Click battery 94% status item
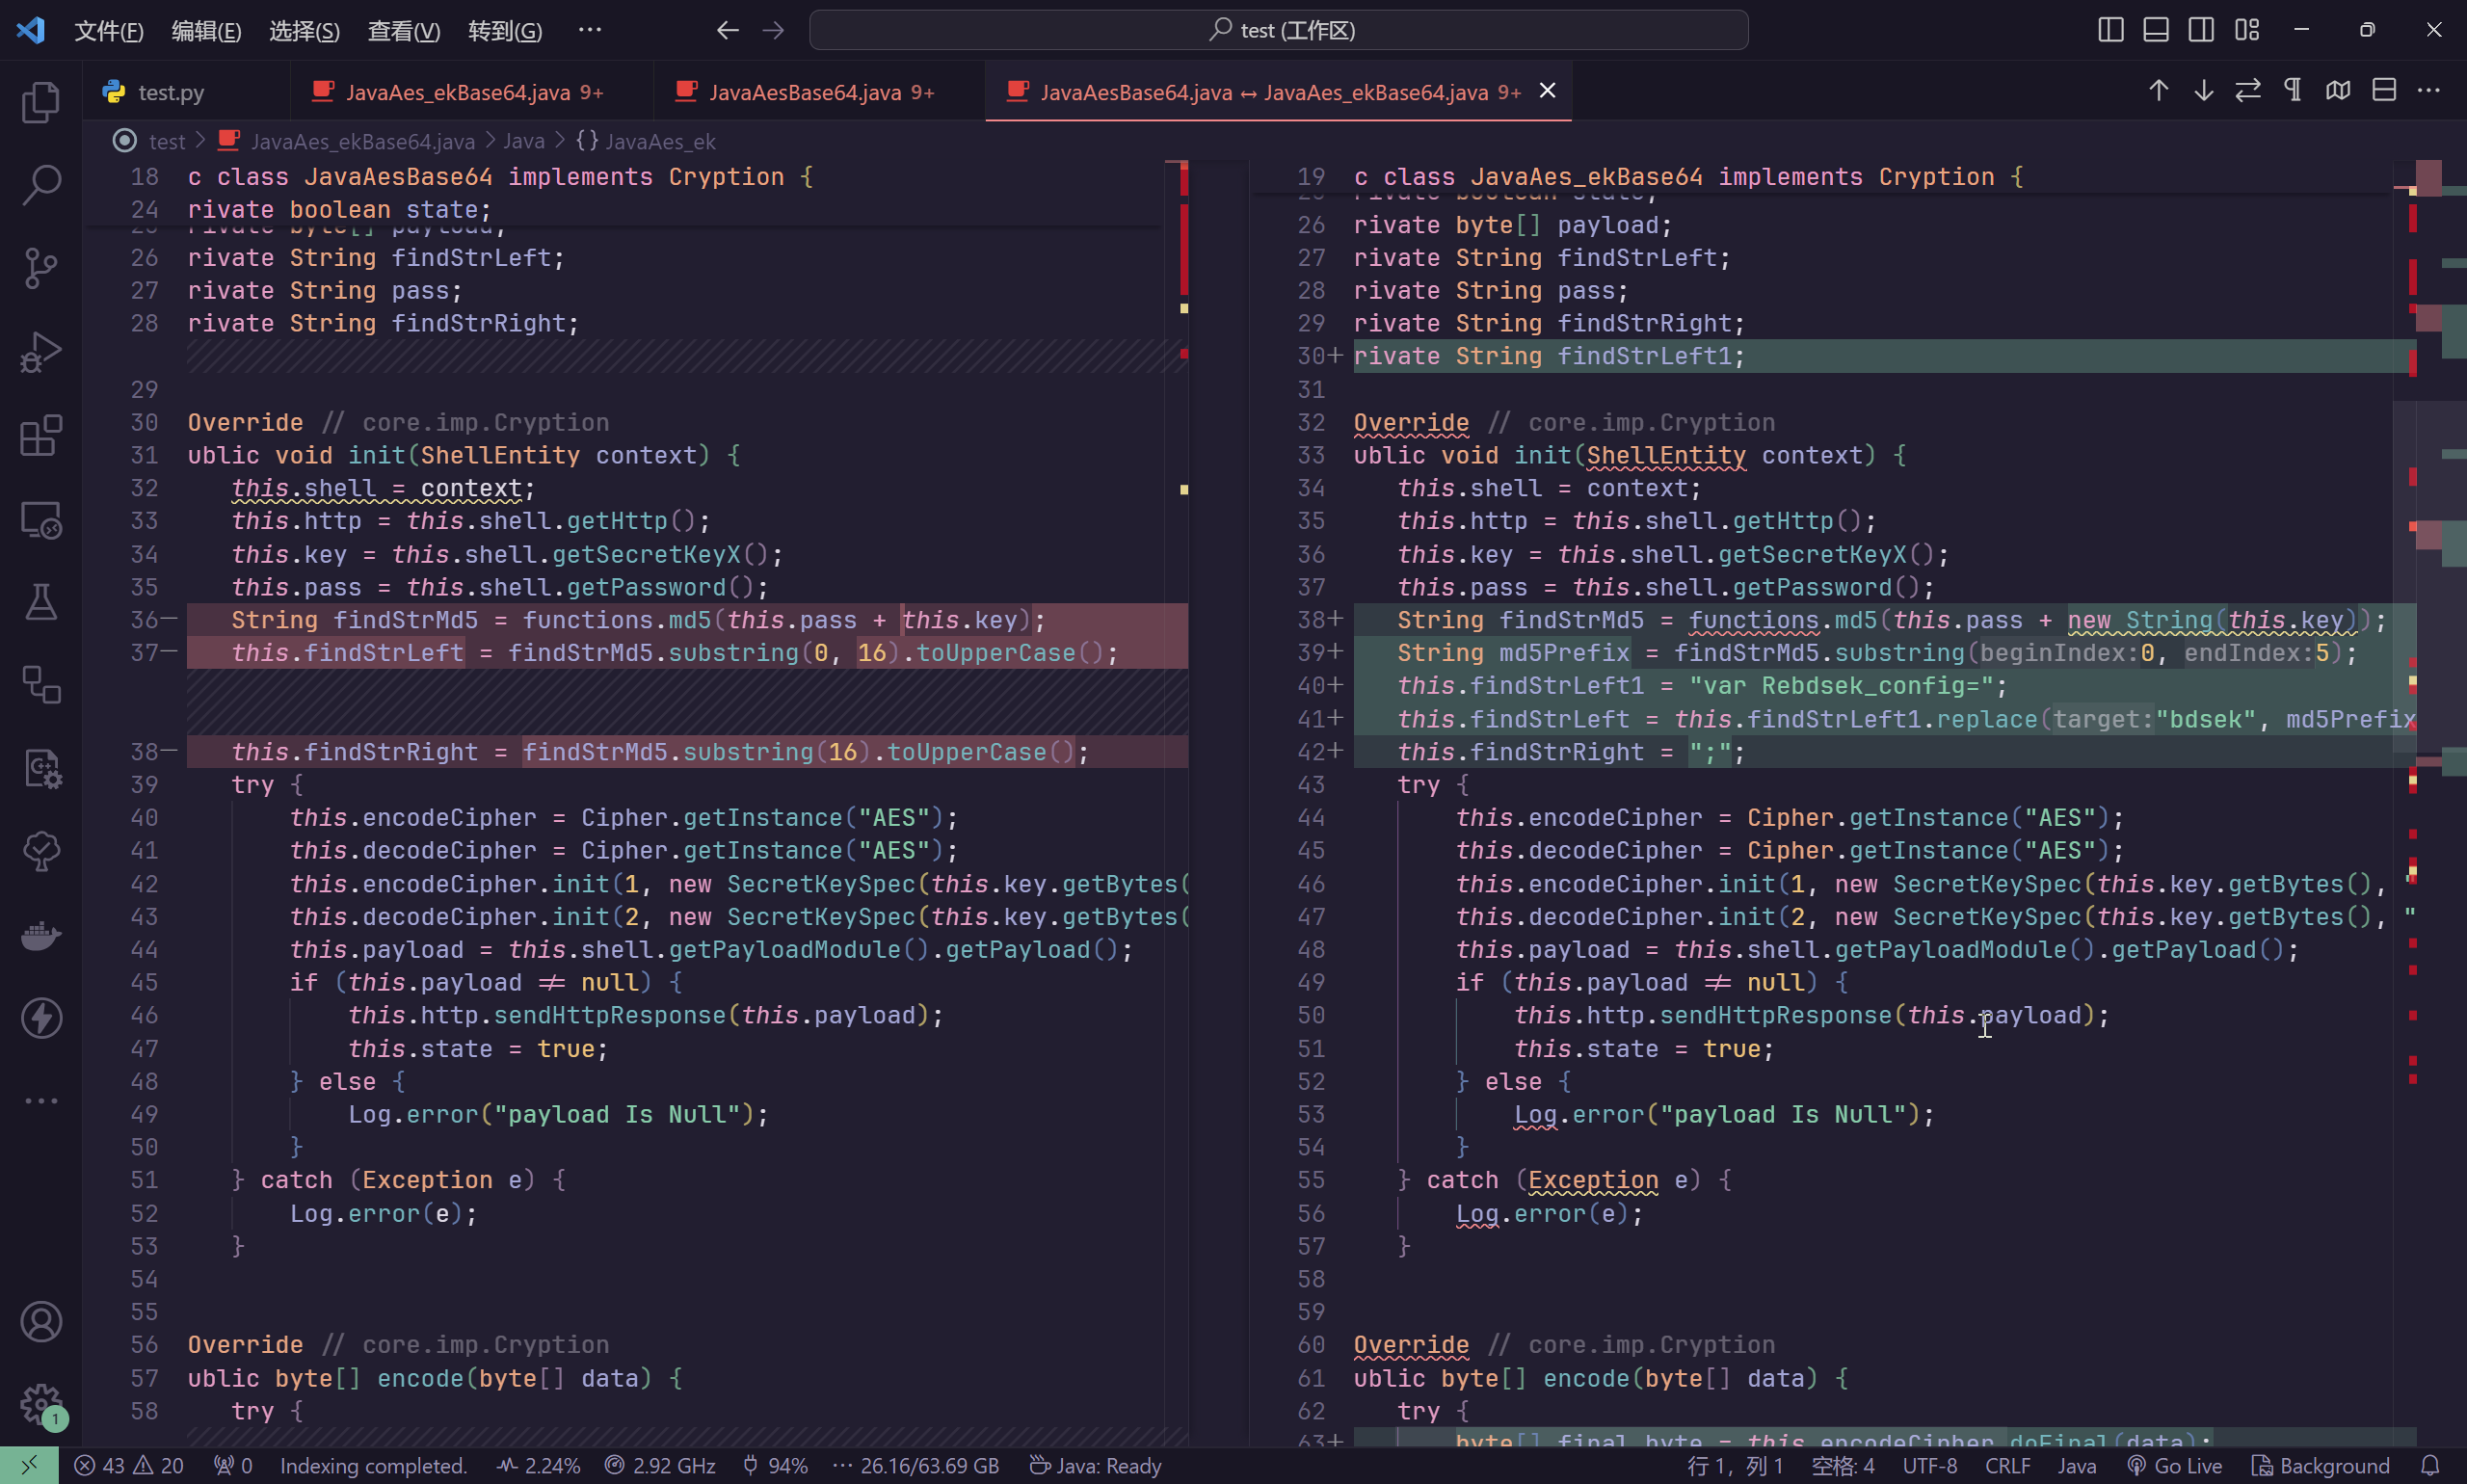This screenshot has height=1484, width=2467. [775, 1465]
